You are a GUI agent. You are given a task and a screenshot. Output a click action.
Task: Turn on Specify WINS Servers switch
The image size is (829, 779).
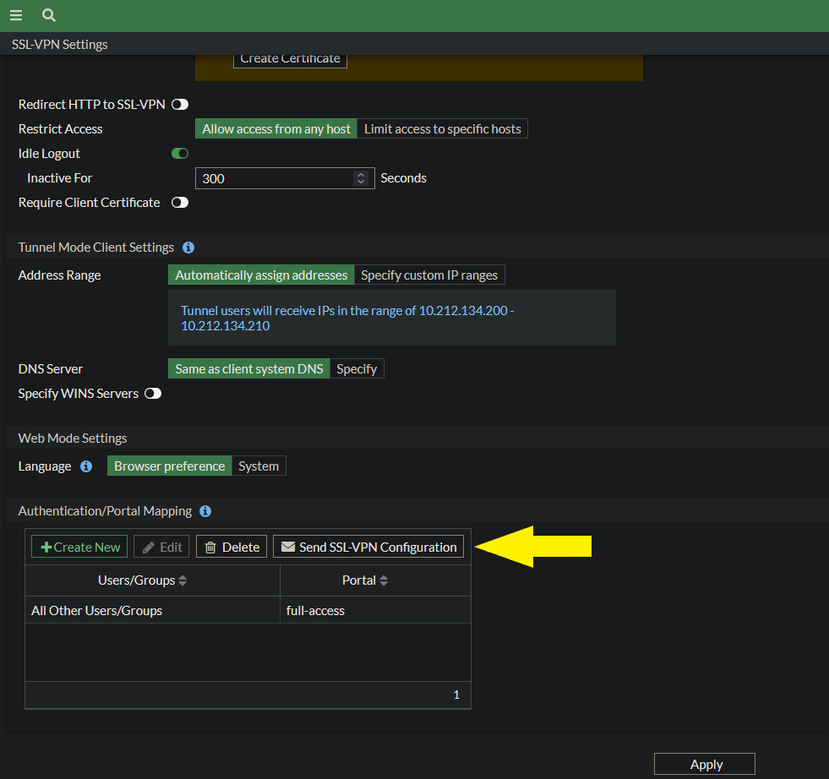coord(153,394)
